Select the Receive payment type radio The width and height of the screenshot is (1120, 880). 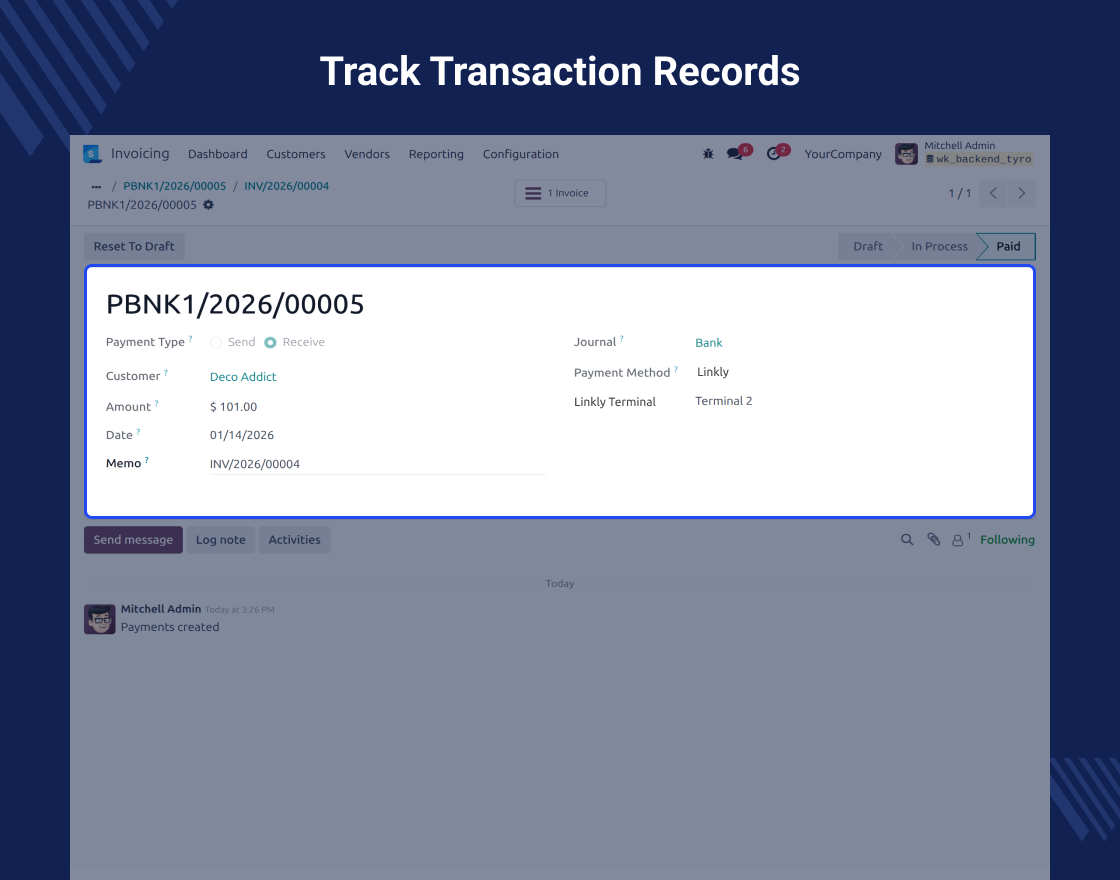click(x=270, y=343)
